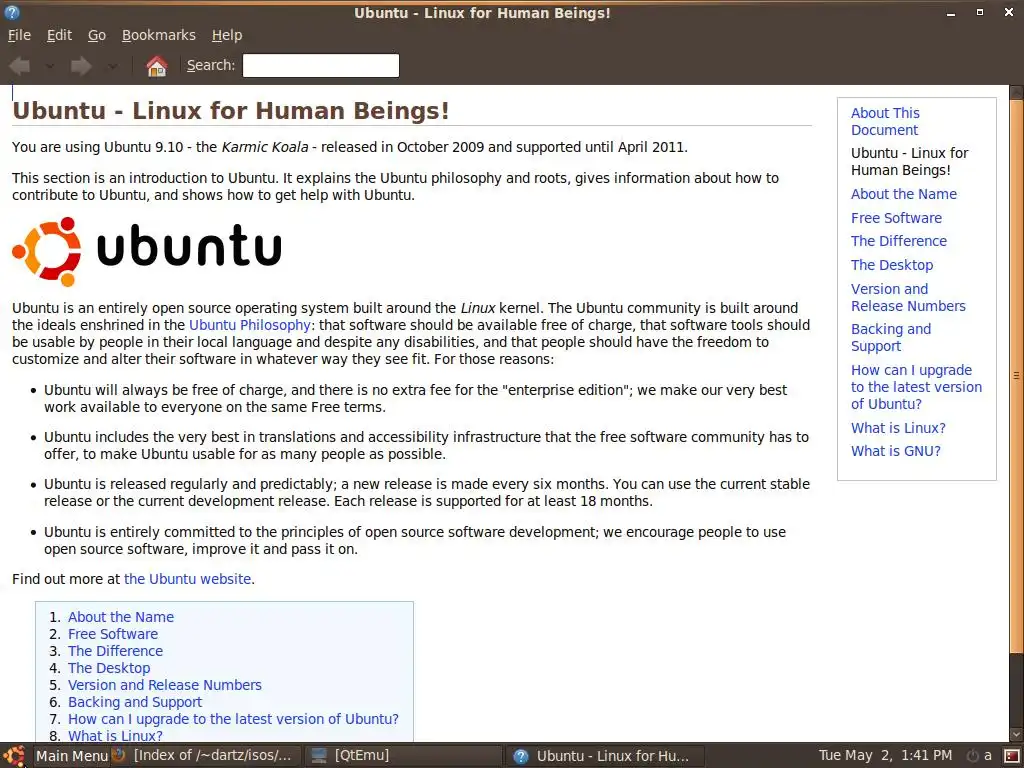Open numbered list item 1 About the Name
The width and height of the screenshot is (1024, 768).
click(121, 617)
